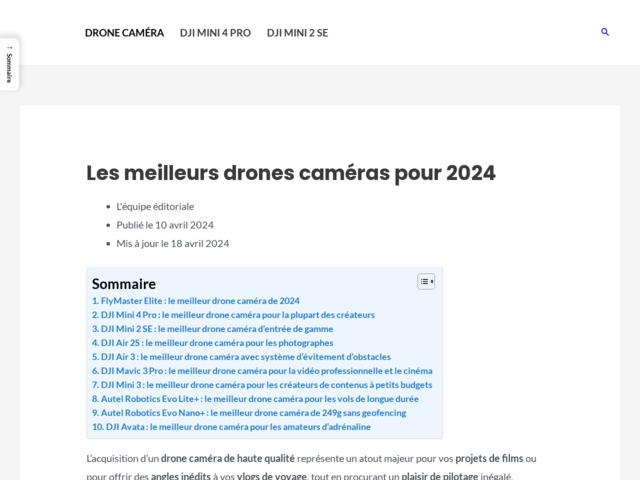Click the article title about best drones 2024
This screenshot has height=480, width=640.
click(x=290, y=173)
